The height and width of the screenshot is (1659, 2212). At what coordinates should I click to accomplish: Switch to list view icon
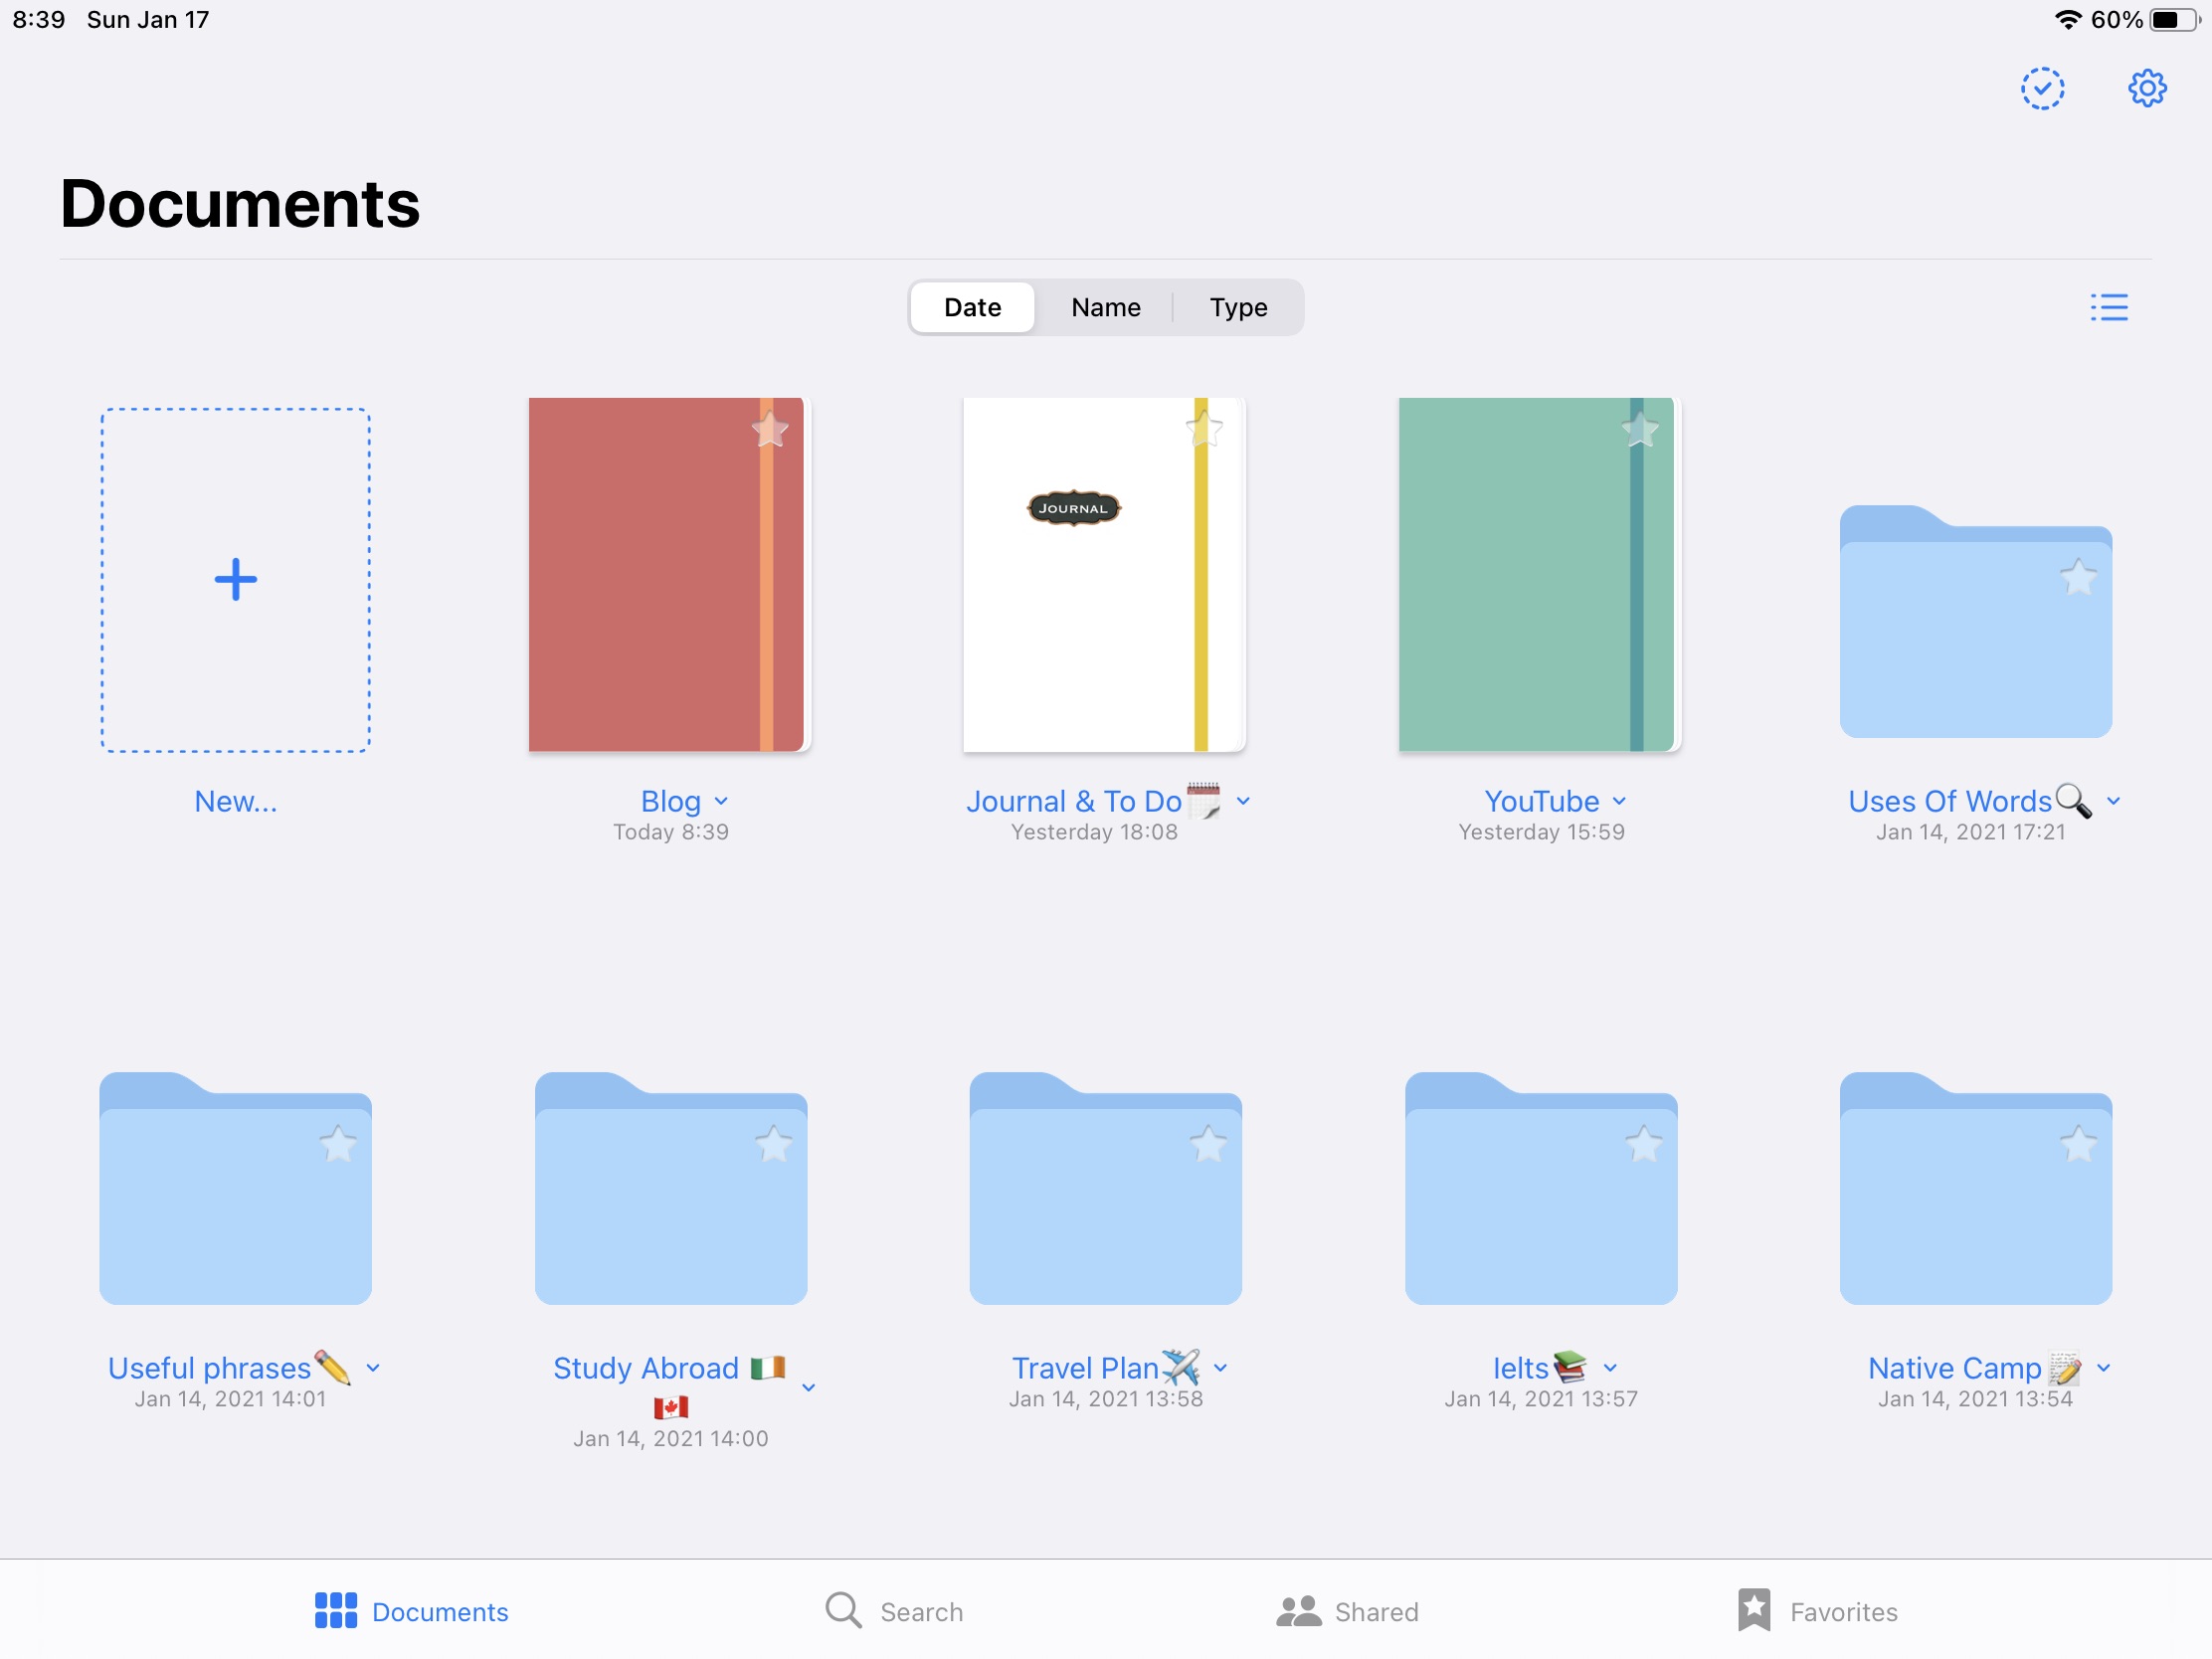2108,307
